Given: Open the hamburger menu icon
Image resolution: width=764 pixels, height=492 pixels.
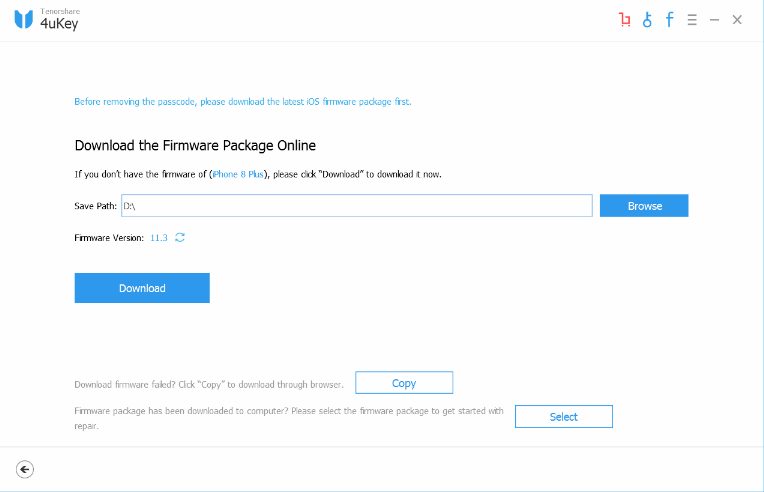Looking at the screenshot, I should pos(692,20).
